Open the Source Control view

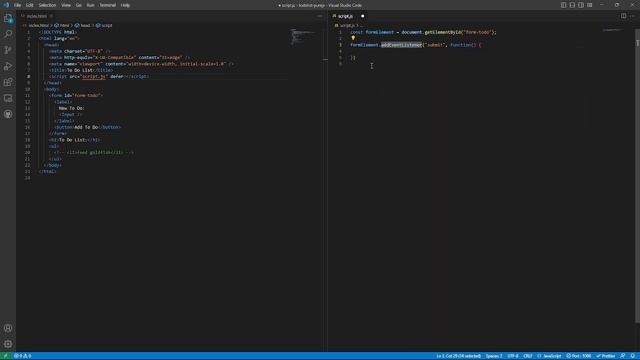pyautogui.click(x=8, y=50)
